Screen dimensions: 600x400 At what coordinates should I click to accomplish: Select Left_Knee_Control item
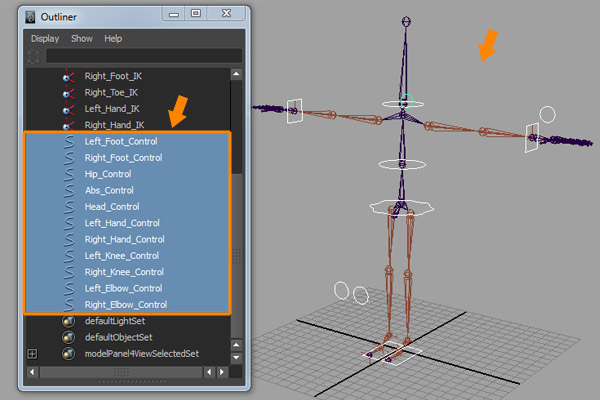(x=122, y=256)
